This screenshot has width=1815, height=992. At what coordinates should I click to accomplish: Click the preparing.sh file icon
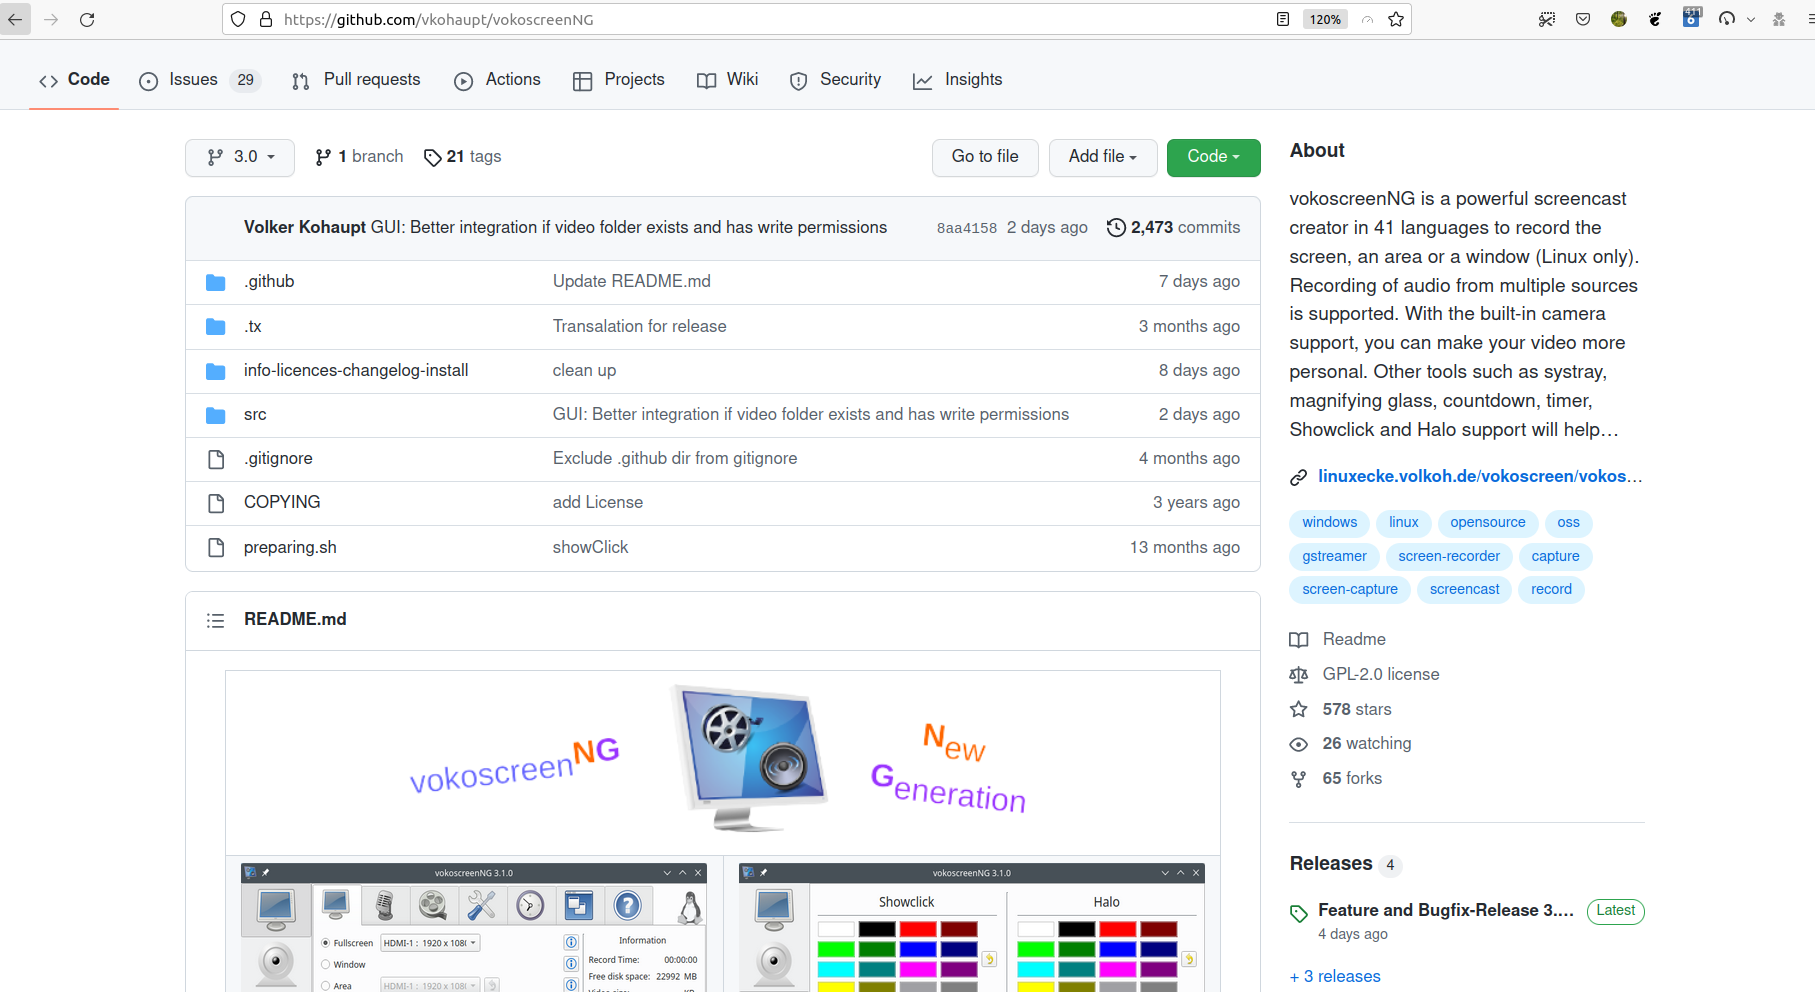pos(215,548)
